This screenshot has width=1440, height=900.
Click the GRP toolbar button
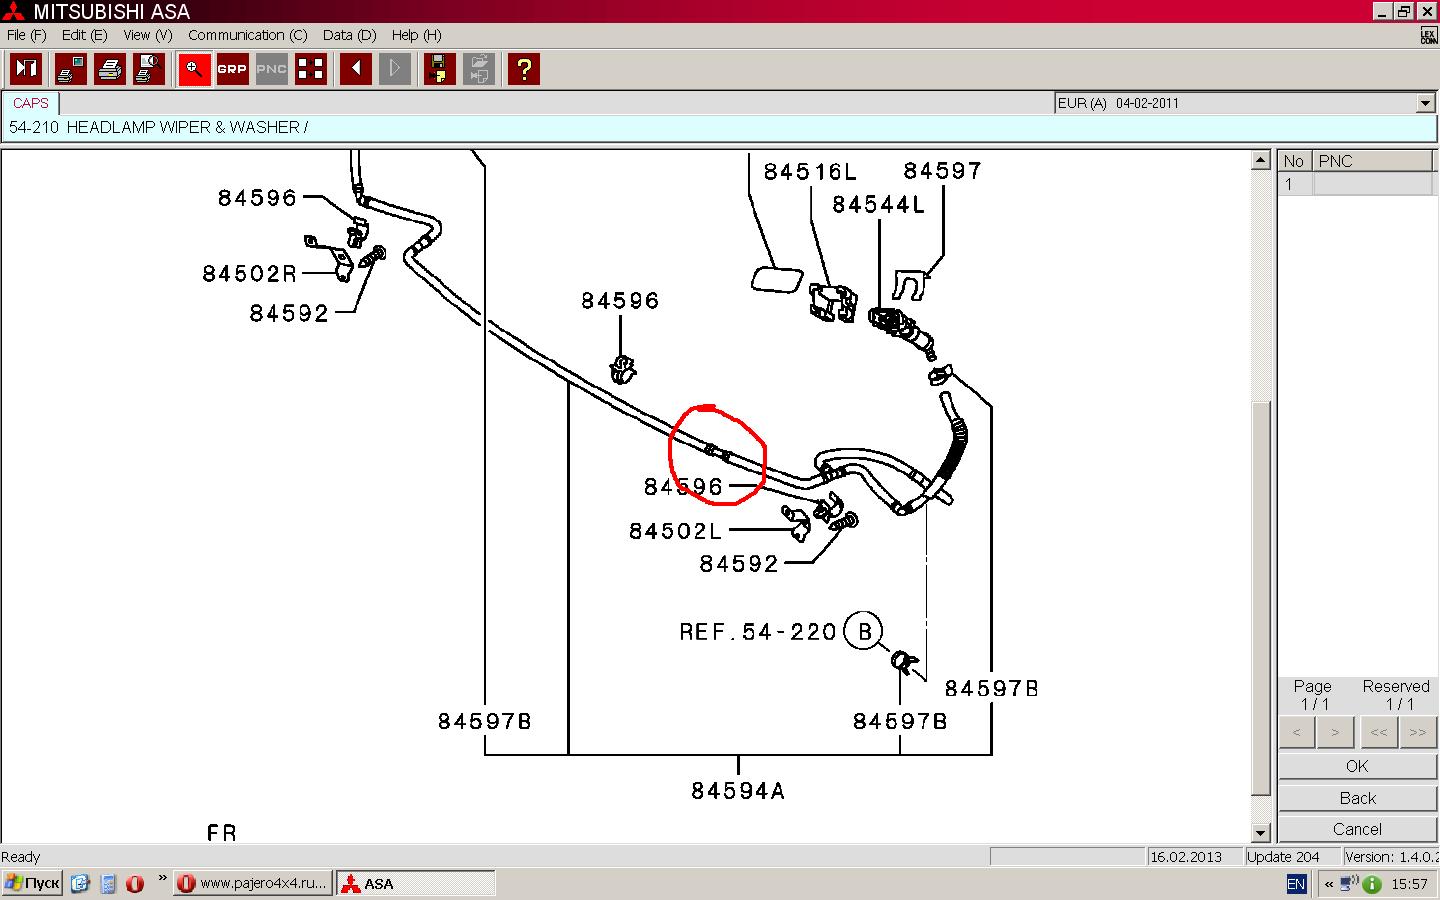pos(232,69)
